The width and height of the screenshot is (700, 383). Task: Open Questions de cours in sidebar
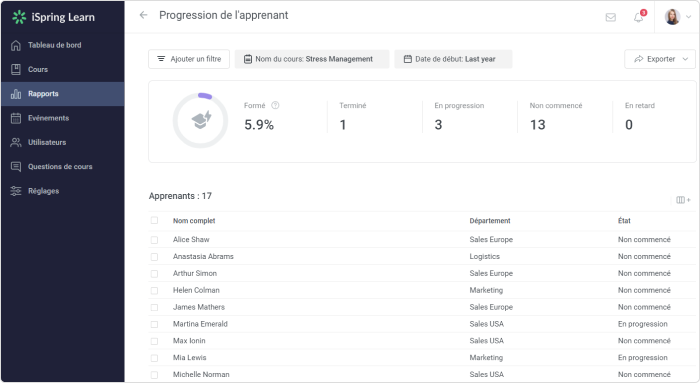coord(62,167)
